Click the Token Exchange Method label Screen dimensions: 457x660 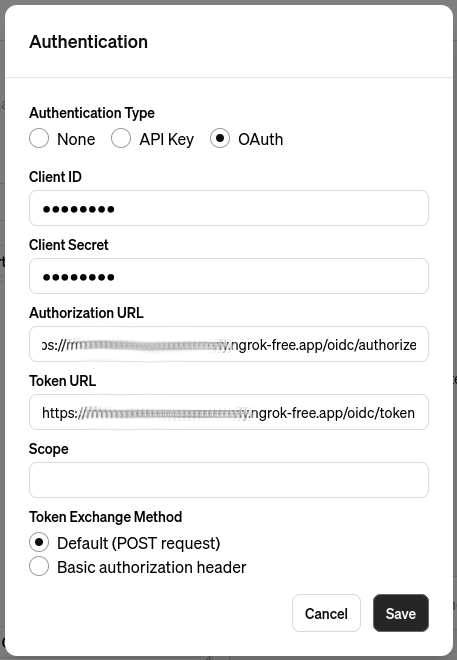tap(106, 517)
